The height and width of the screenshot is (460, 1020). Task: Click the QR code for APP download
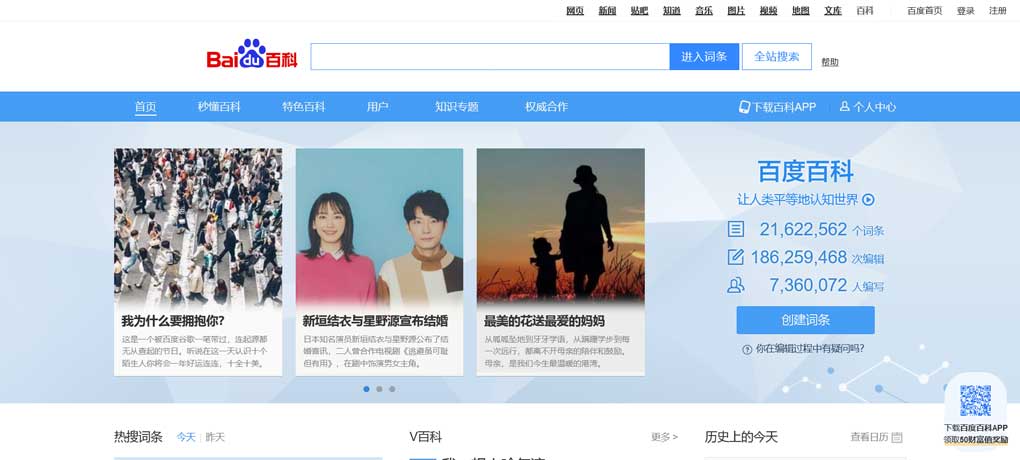[x=975, y=401]
